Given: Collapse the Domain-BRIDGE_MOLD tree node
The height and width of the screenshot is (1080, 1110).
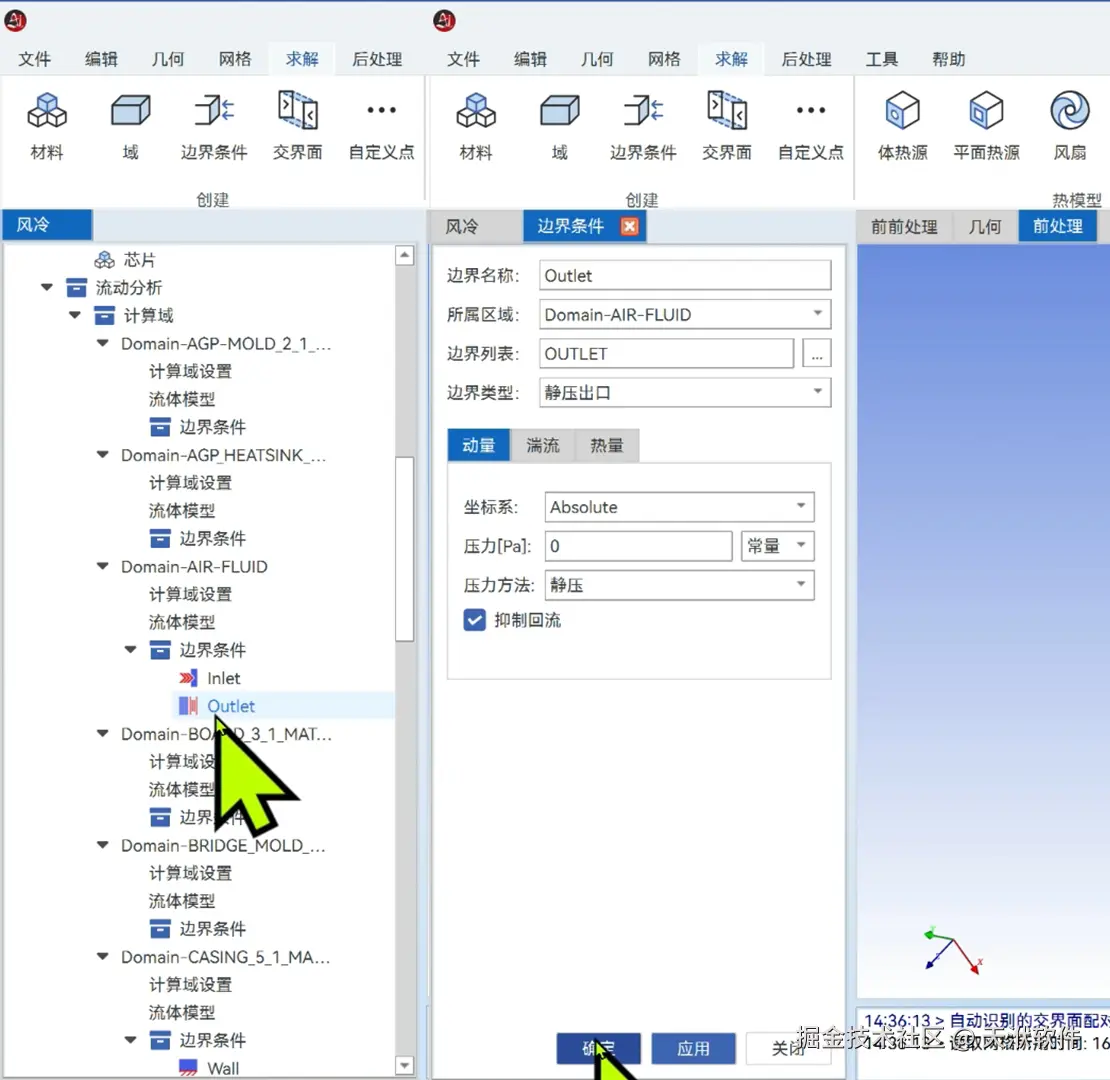Looking at the screenshot, I should (x=103, y=845).
